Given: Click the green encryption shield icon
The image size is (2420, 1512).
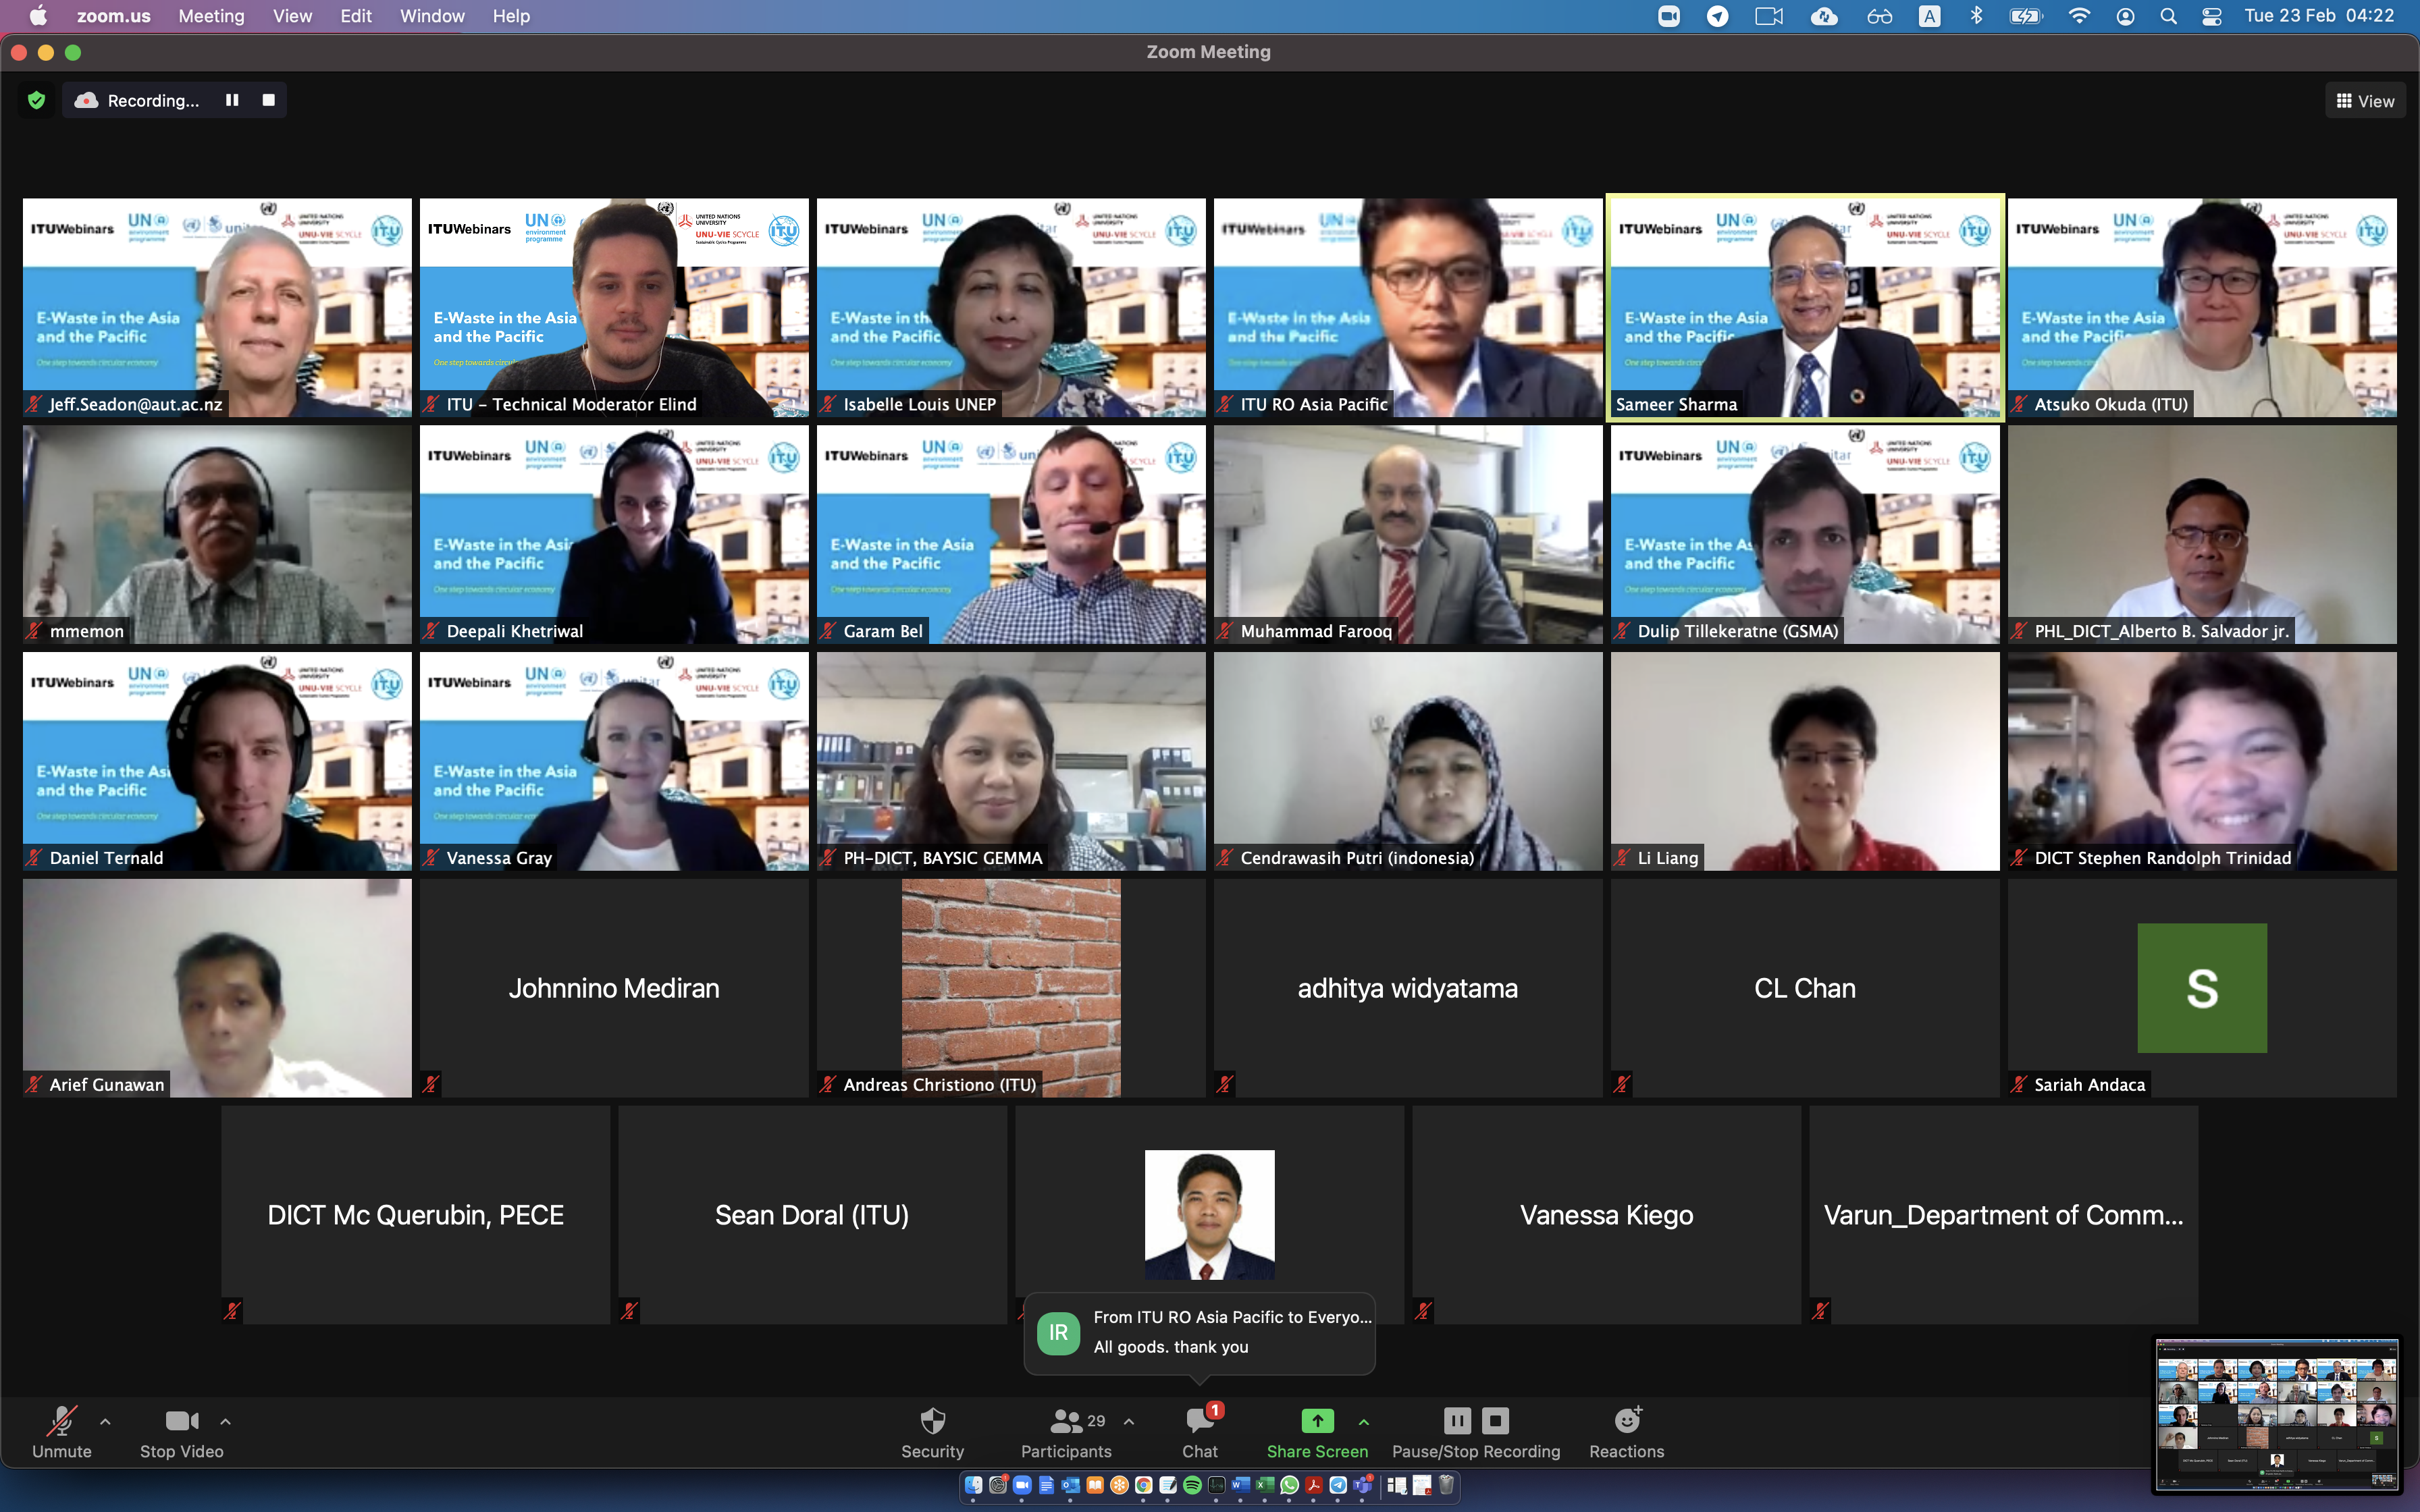Looking at the screenshot, I should pos(37,100).
